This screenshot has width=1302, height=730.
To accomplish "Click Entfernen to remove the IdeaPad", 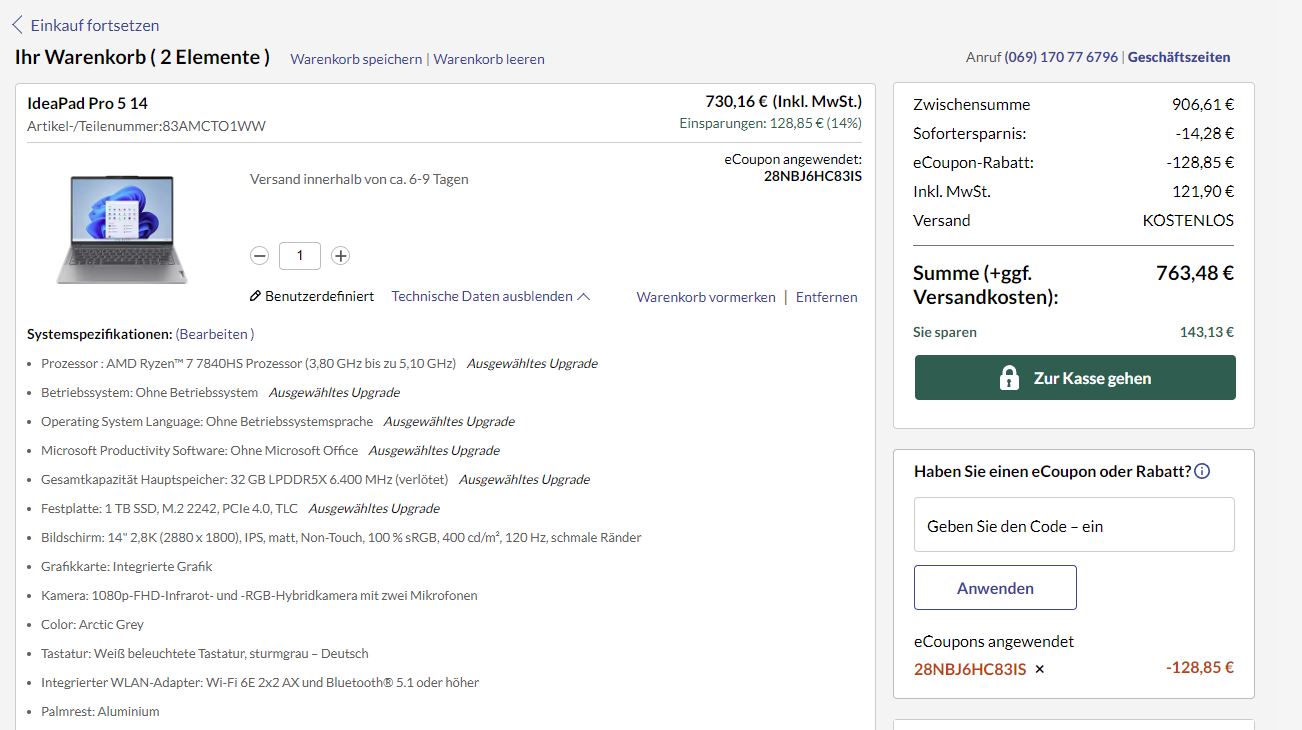I will pos(827,297).
